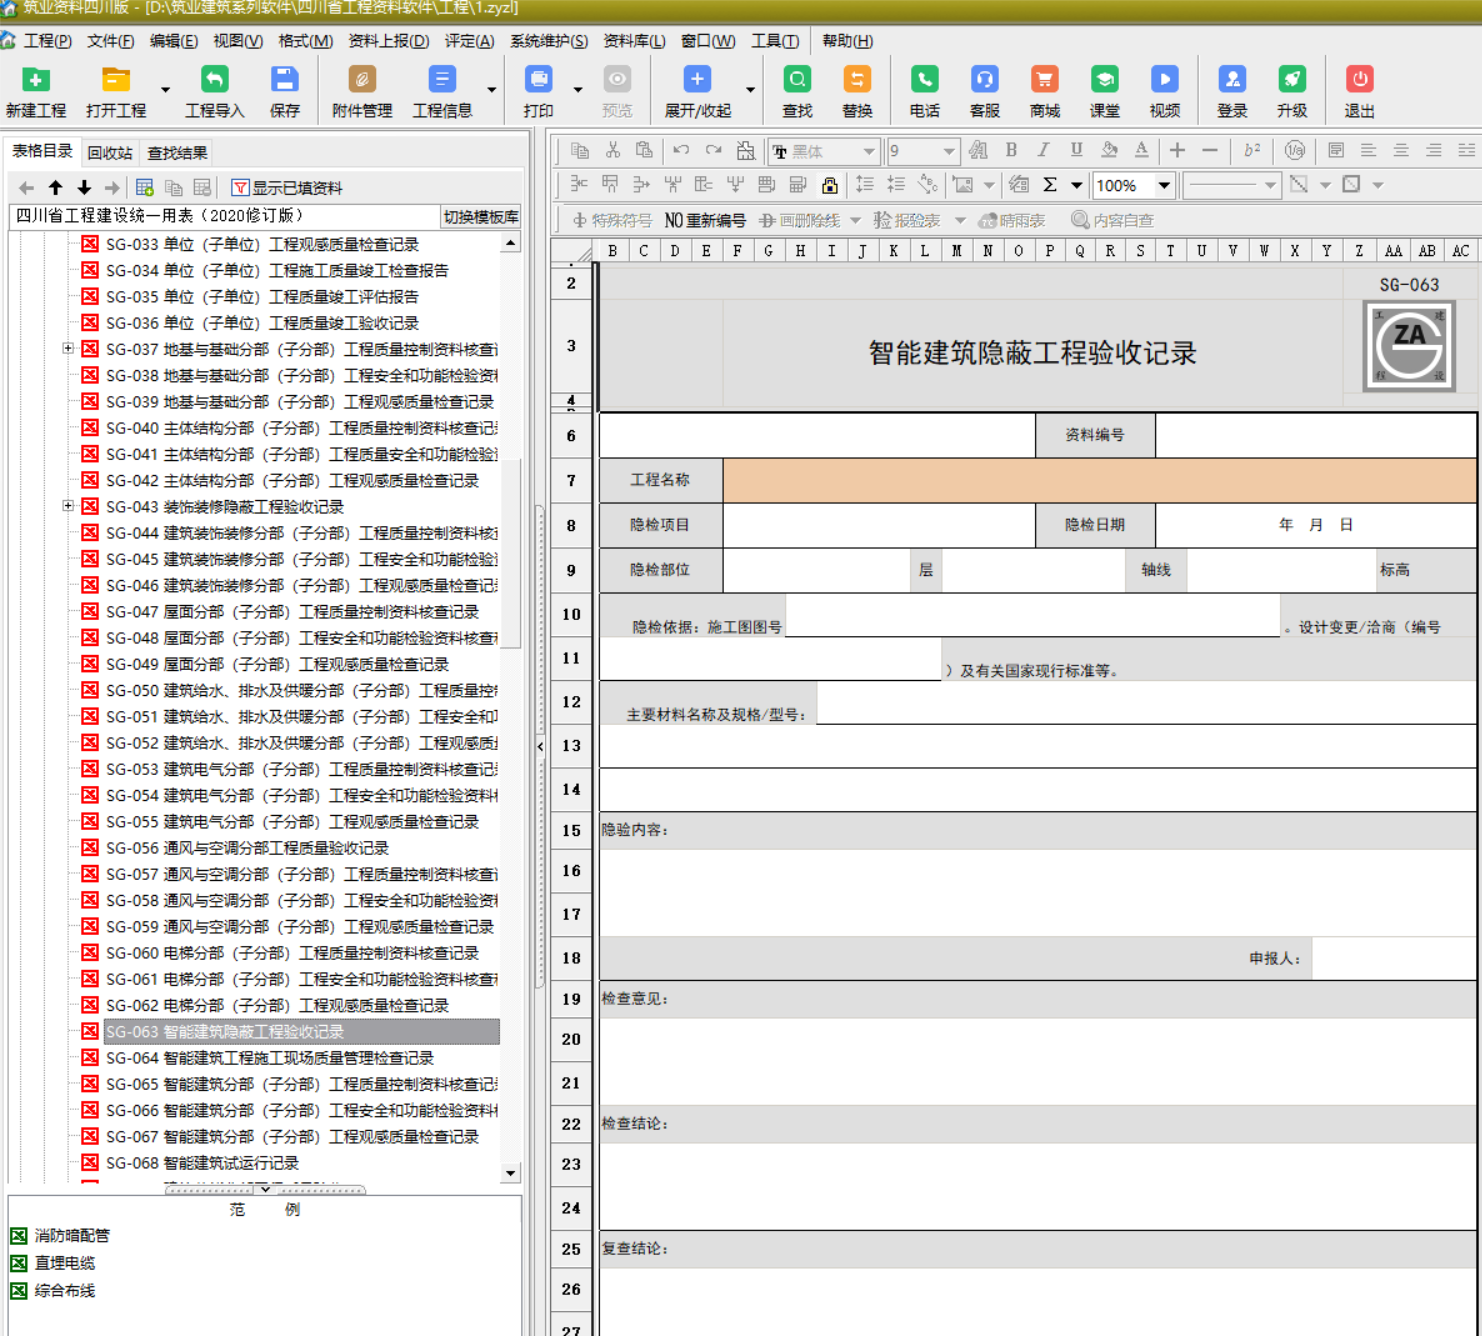Open the 编辑(E) menu

pos(174,41)
